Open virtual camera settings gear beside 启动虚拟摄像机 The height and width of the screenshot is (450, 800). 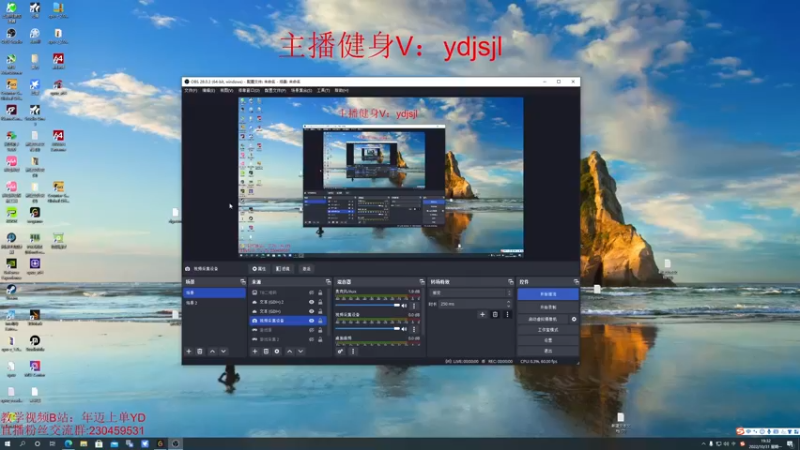coord(574,319)
